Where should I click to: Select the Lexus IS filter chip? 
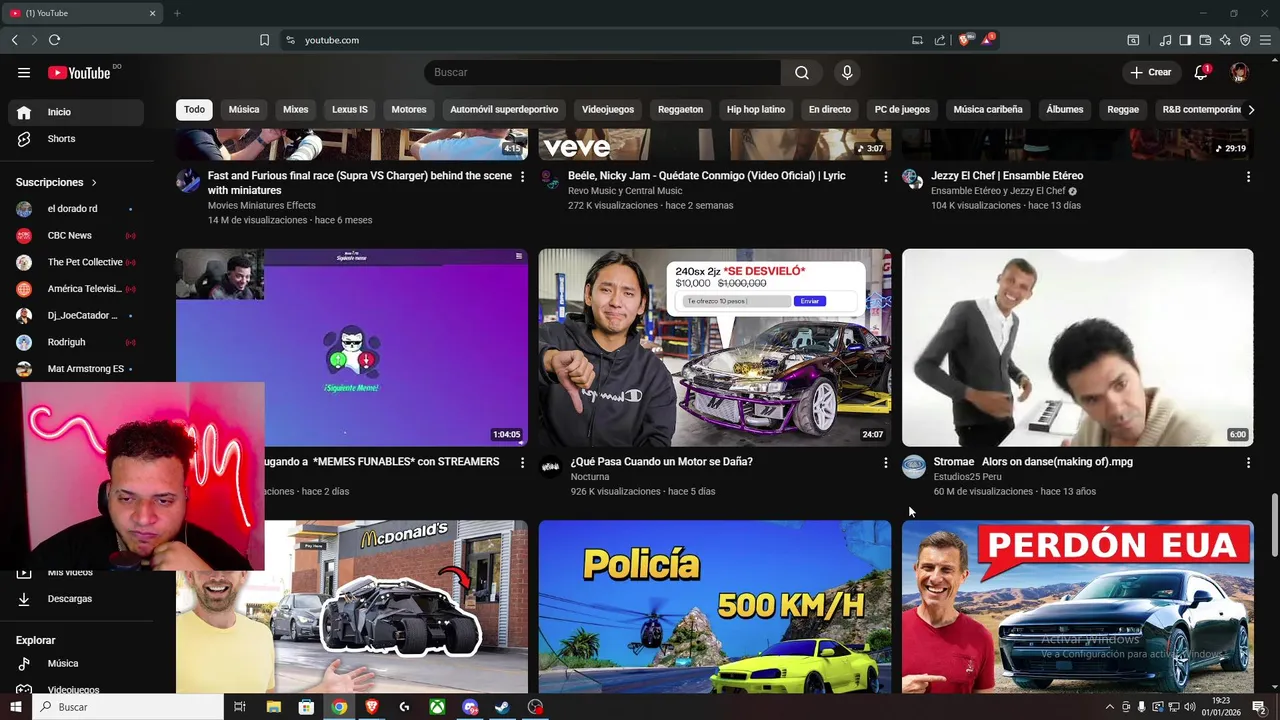(x=350, y=110)
